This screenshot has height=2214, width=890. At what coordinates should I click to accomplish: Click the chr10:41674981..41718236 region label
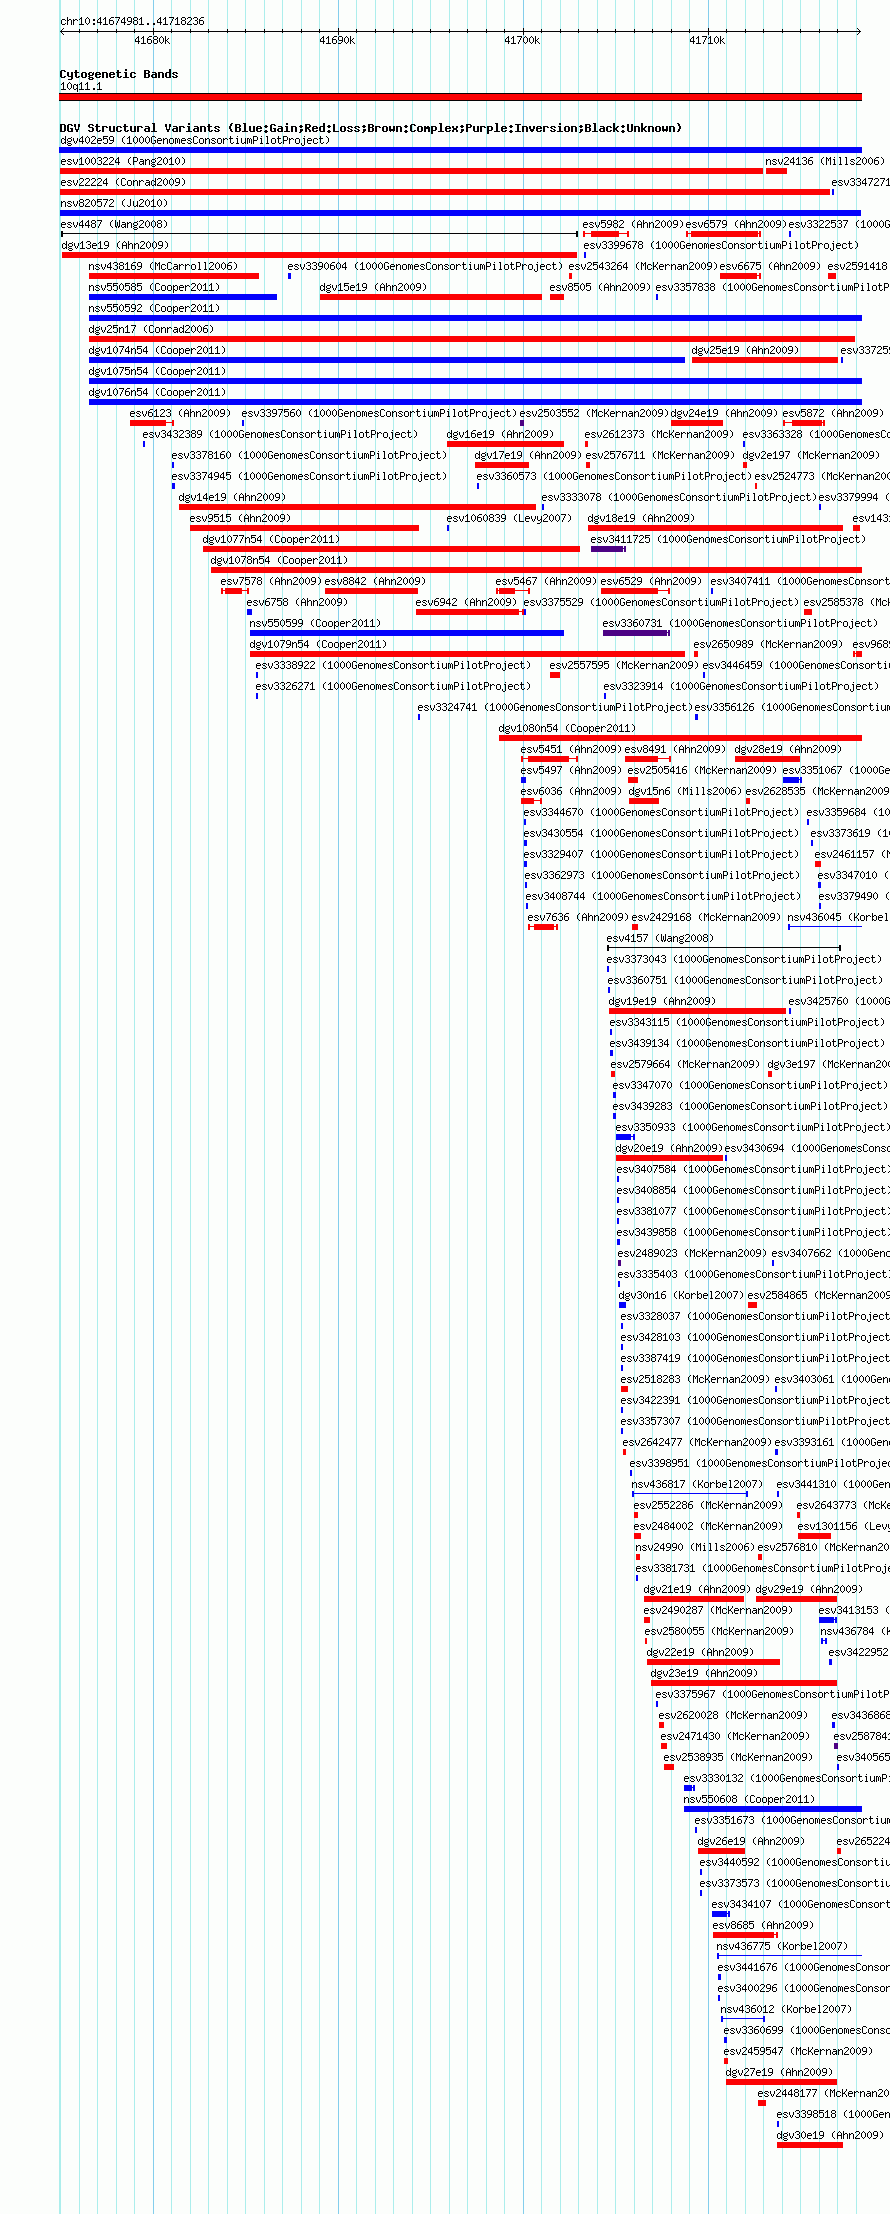132,21
